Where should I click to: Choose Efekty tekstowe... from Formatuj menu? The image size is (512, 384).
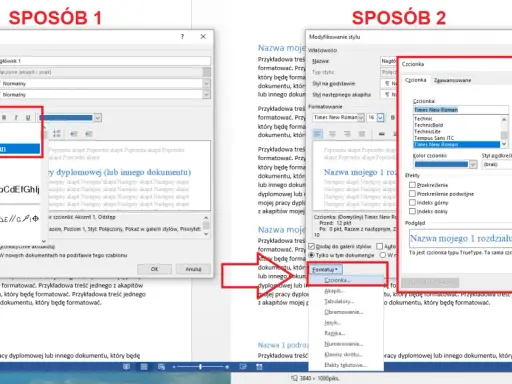(x=346, y=365)
